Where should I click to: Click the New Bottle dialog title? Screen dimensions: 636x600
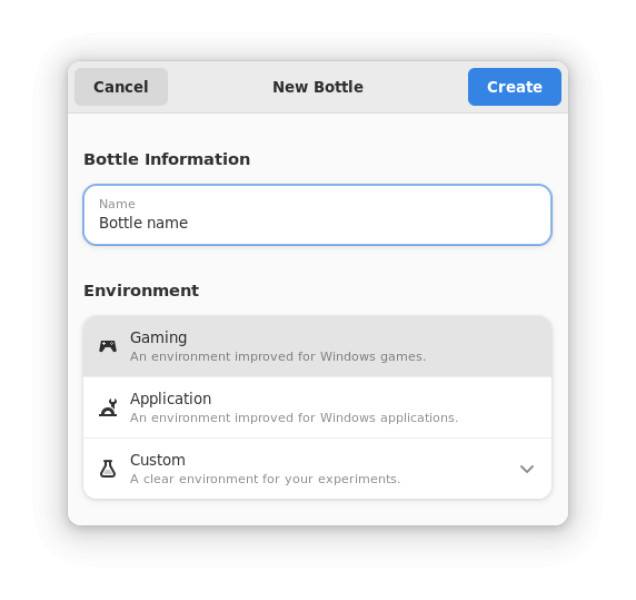(317, 87)
